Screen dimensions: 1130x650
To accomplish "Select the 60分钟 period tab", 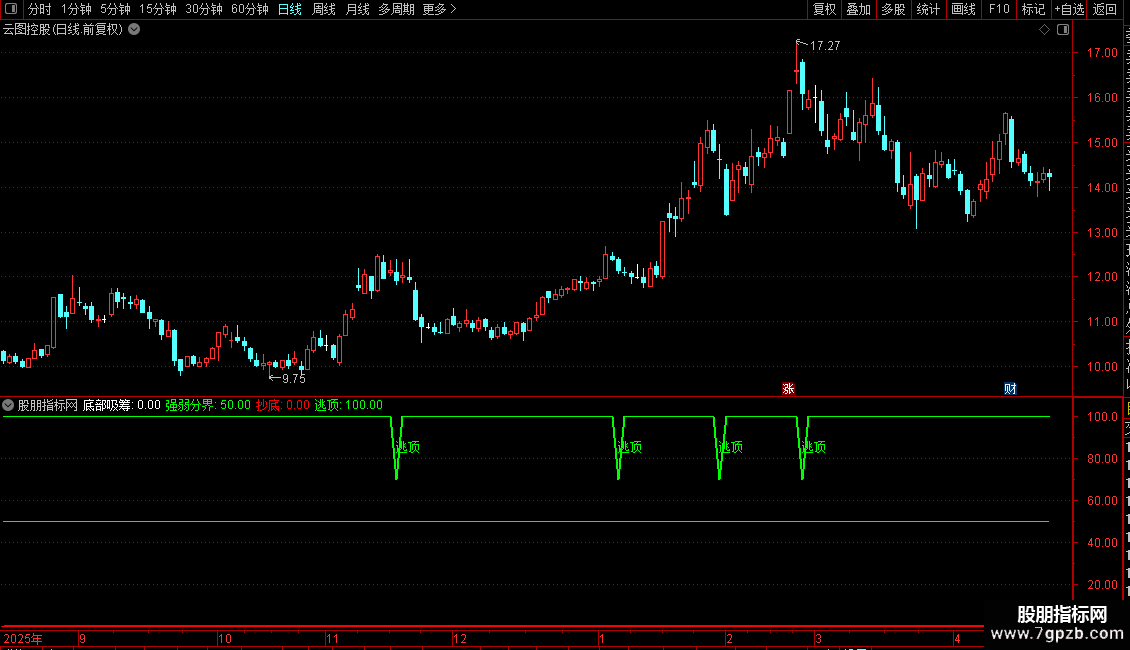I will [249, 9].
